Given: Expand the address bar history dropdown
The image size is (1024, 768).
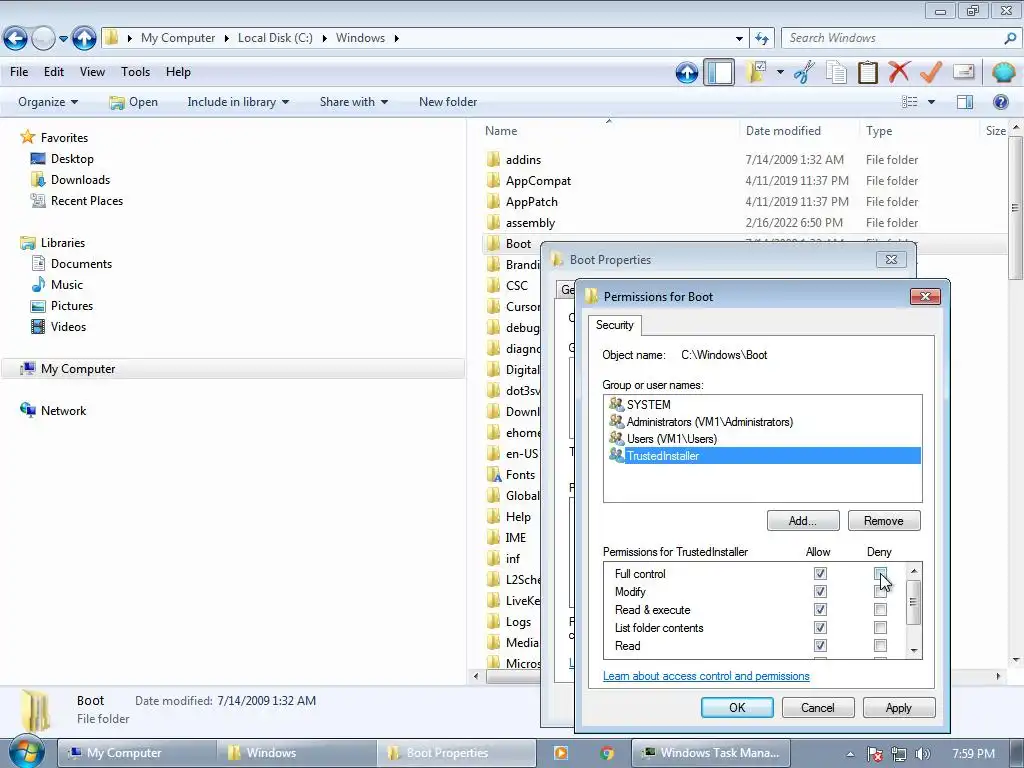Looking at the screenshot, I should coord(739,39).
